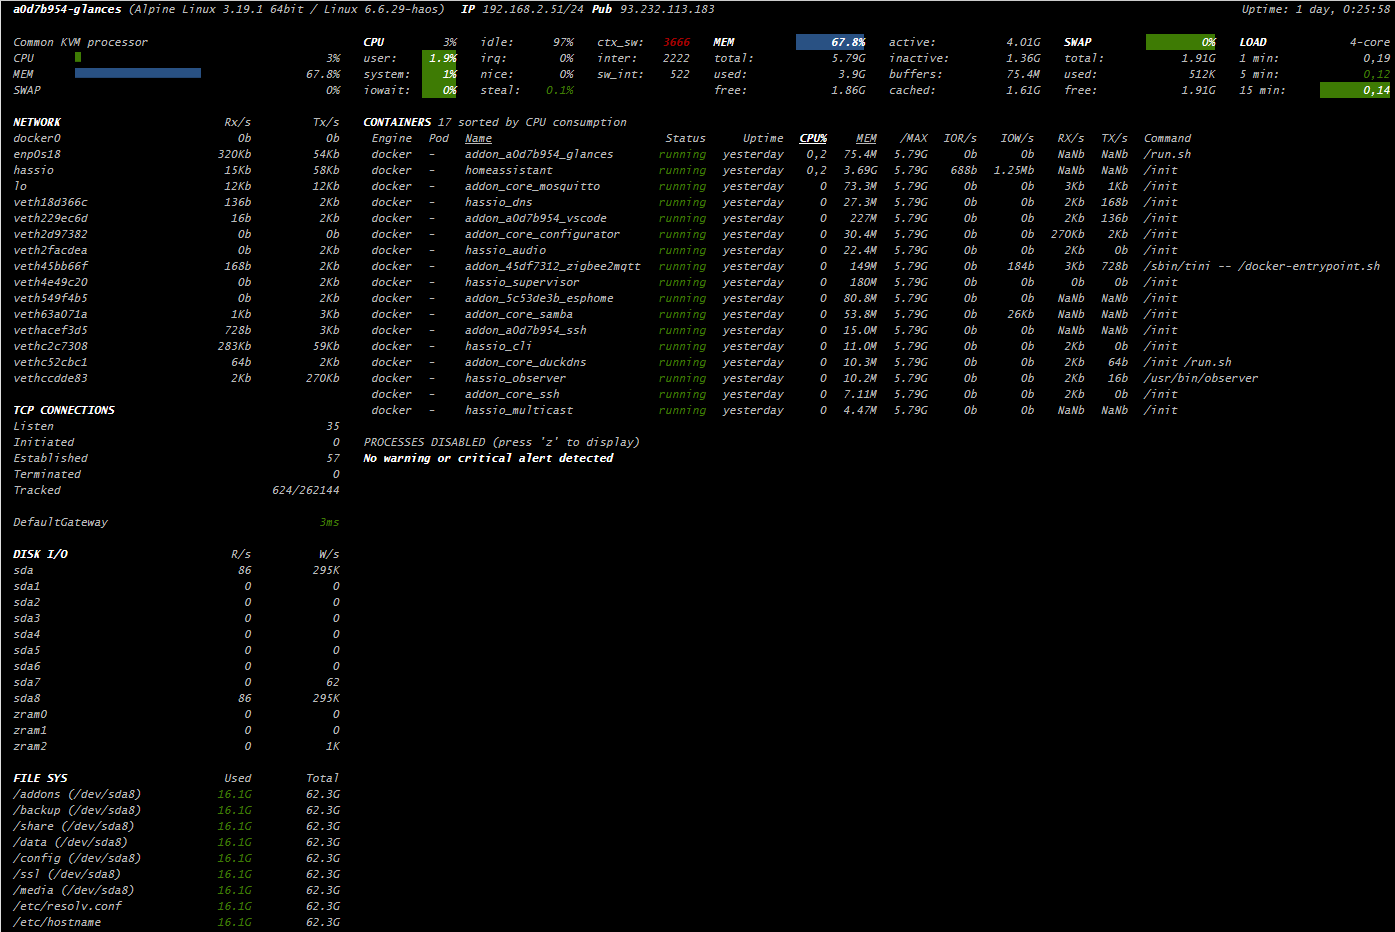Select container addon_a0d7b954_ssh

(x=525, y=330)
